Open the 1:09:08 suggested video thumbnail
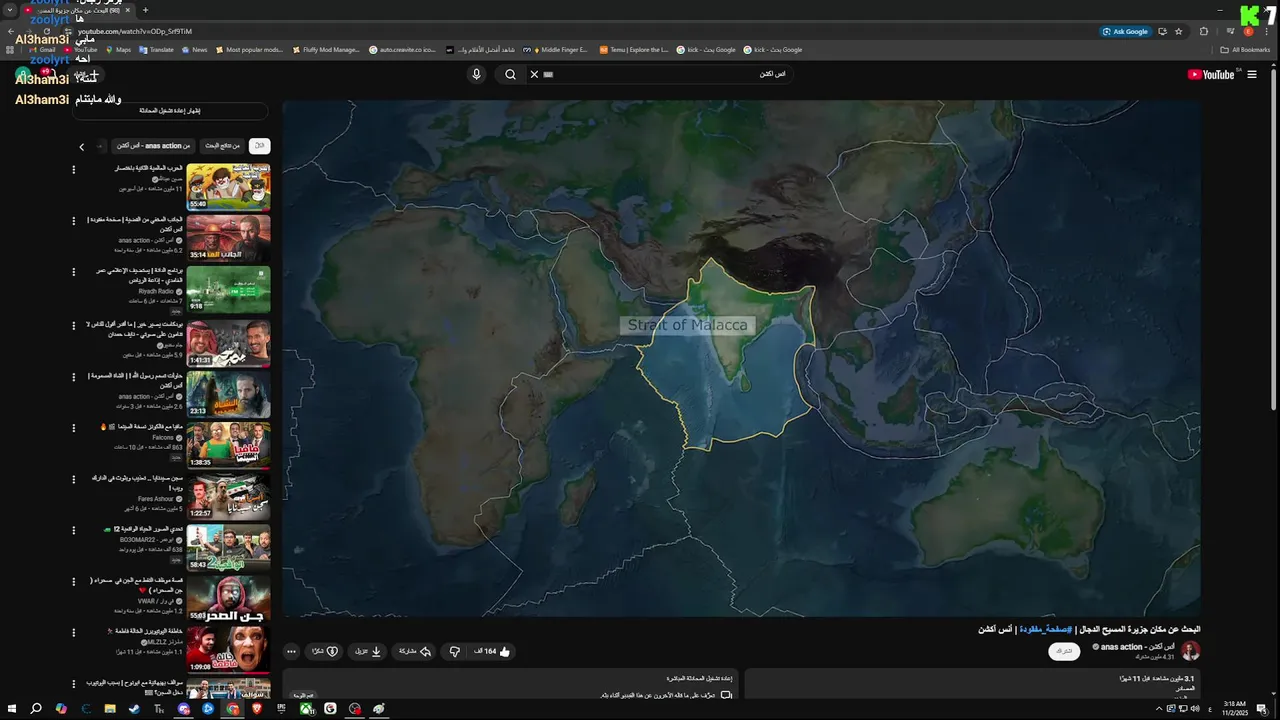This screenshot has width=1280, height=720. click(228, 650)
